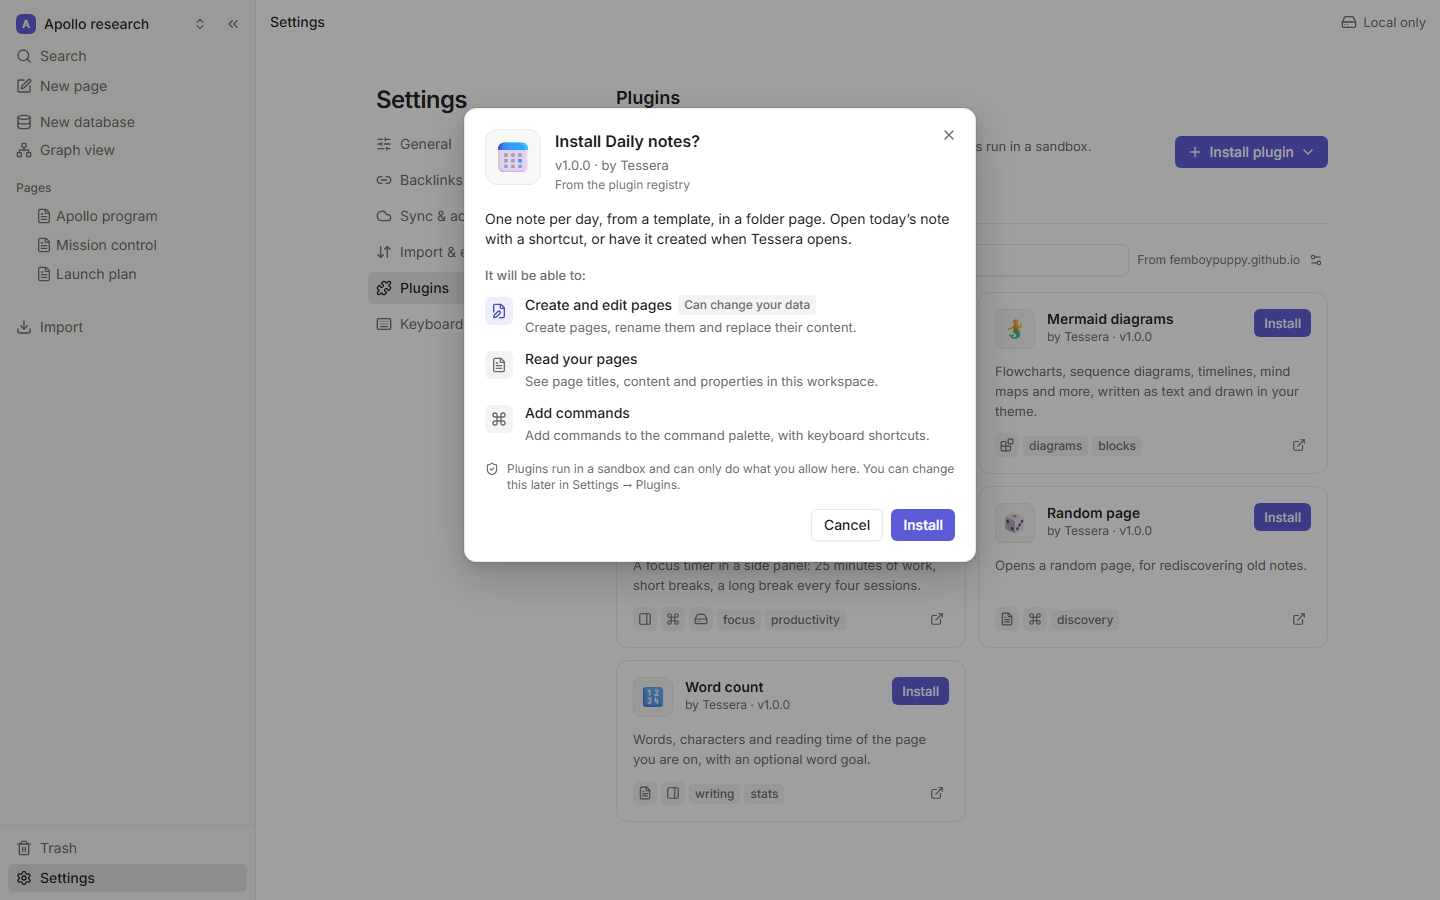This screenshot has height=900, width=1440.
Task: Open Word count external link icon
Action: 937,793
